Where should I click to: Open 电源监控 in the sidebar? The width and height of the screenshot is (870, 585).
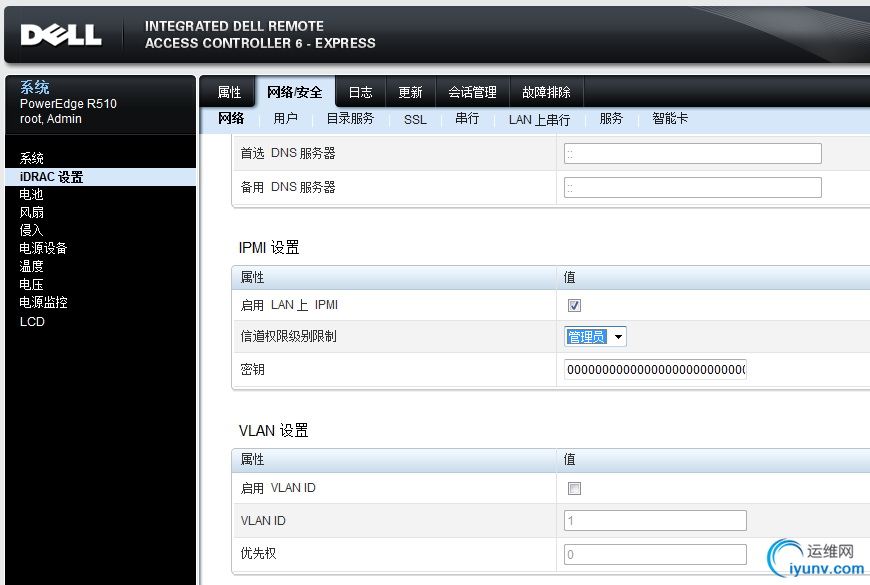pyautogui.click(x=43, y=302)
